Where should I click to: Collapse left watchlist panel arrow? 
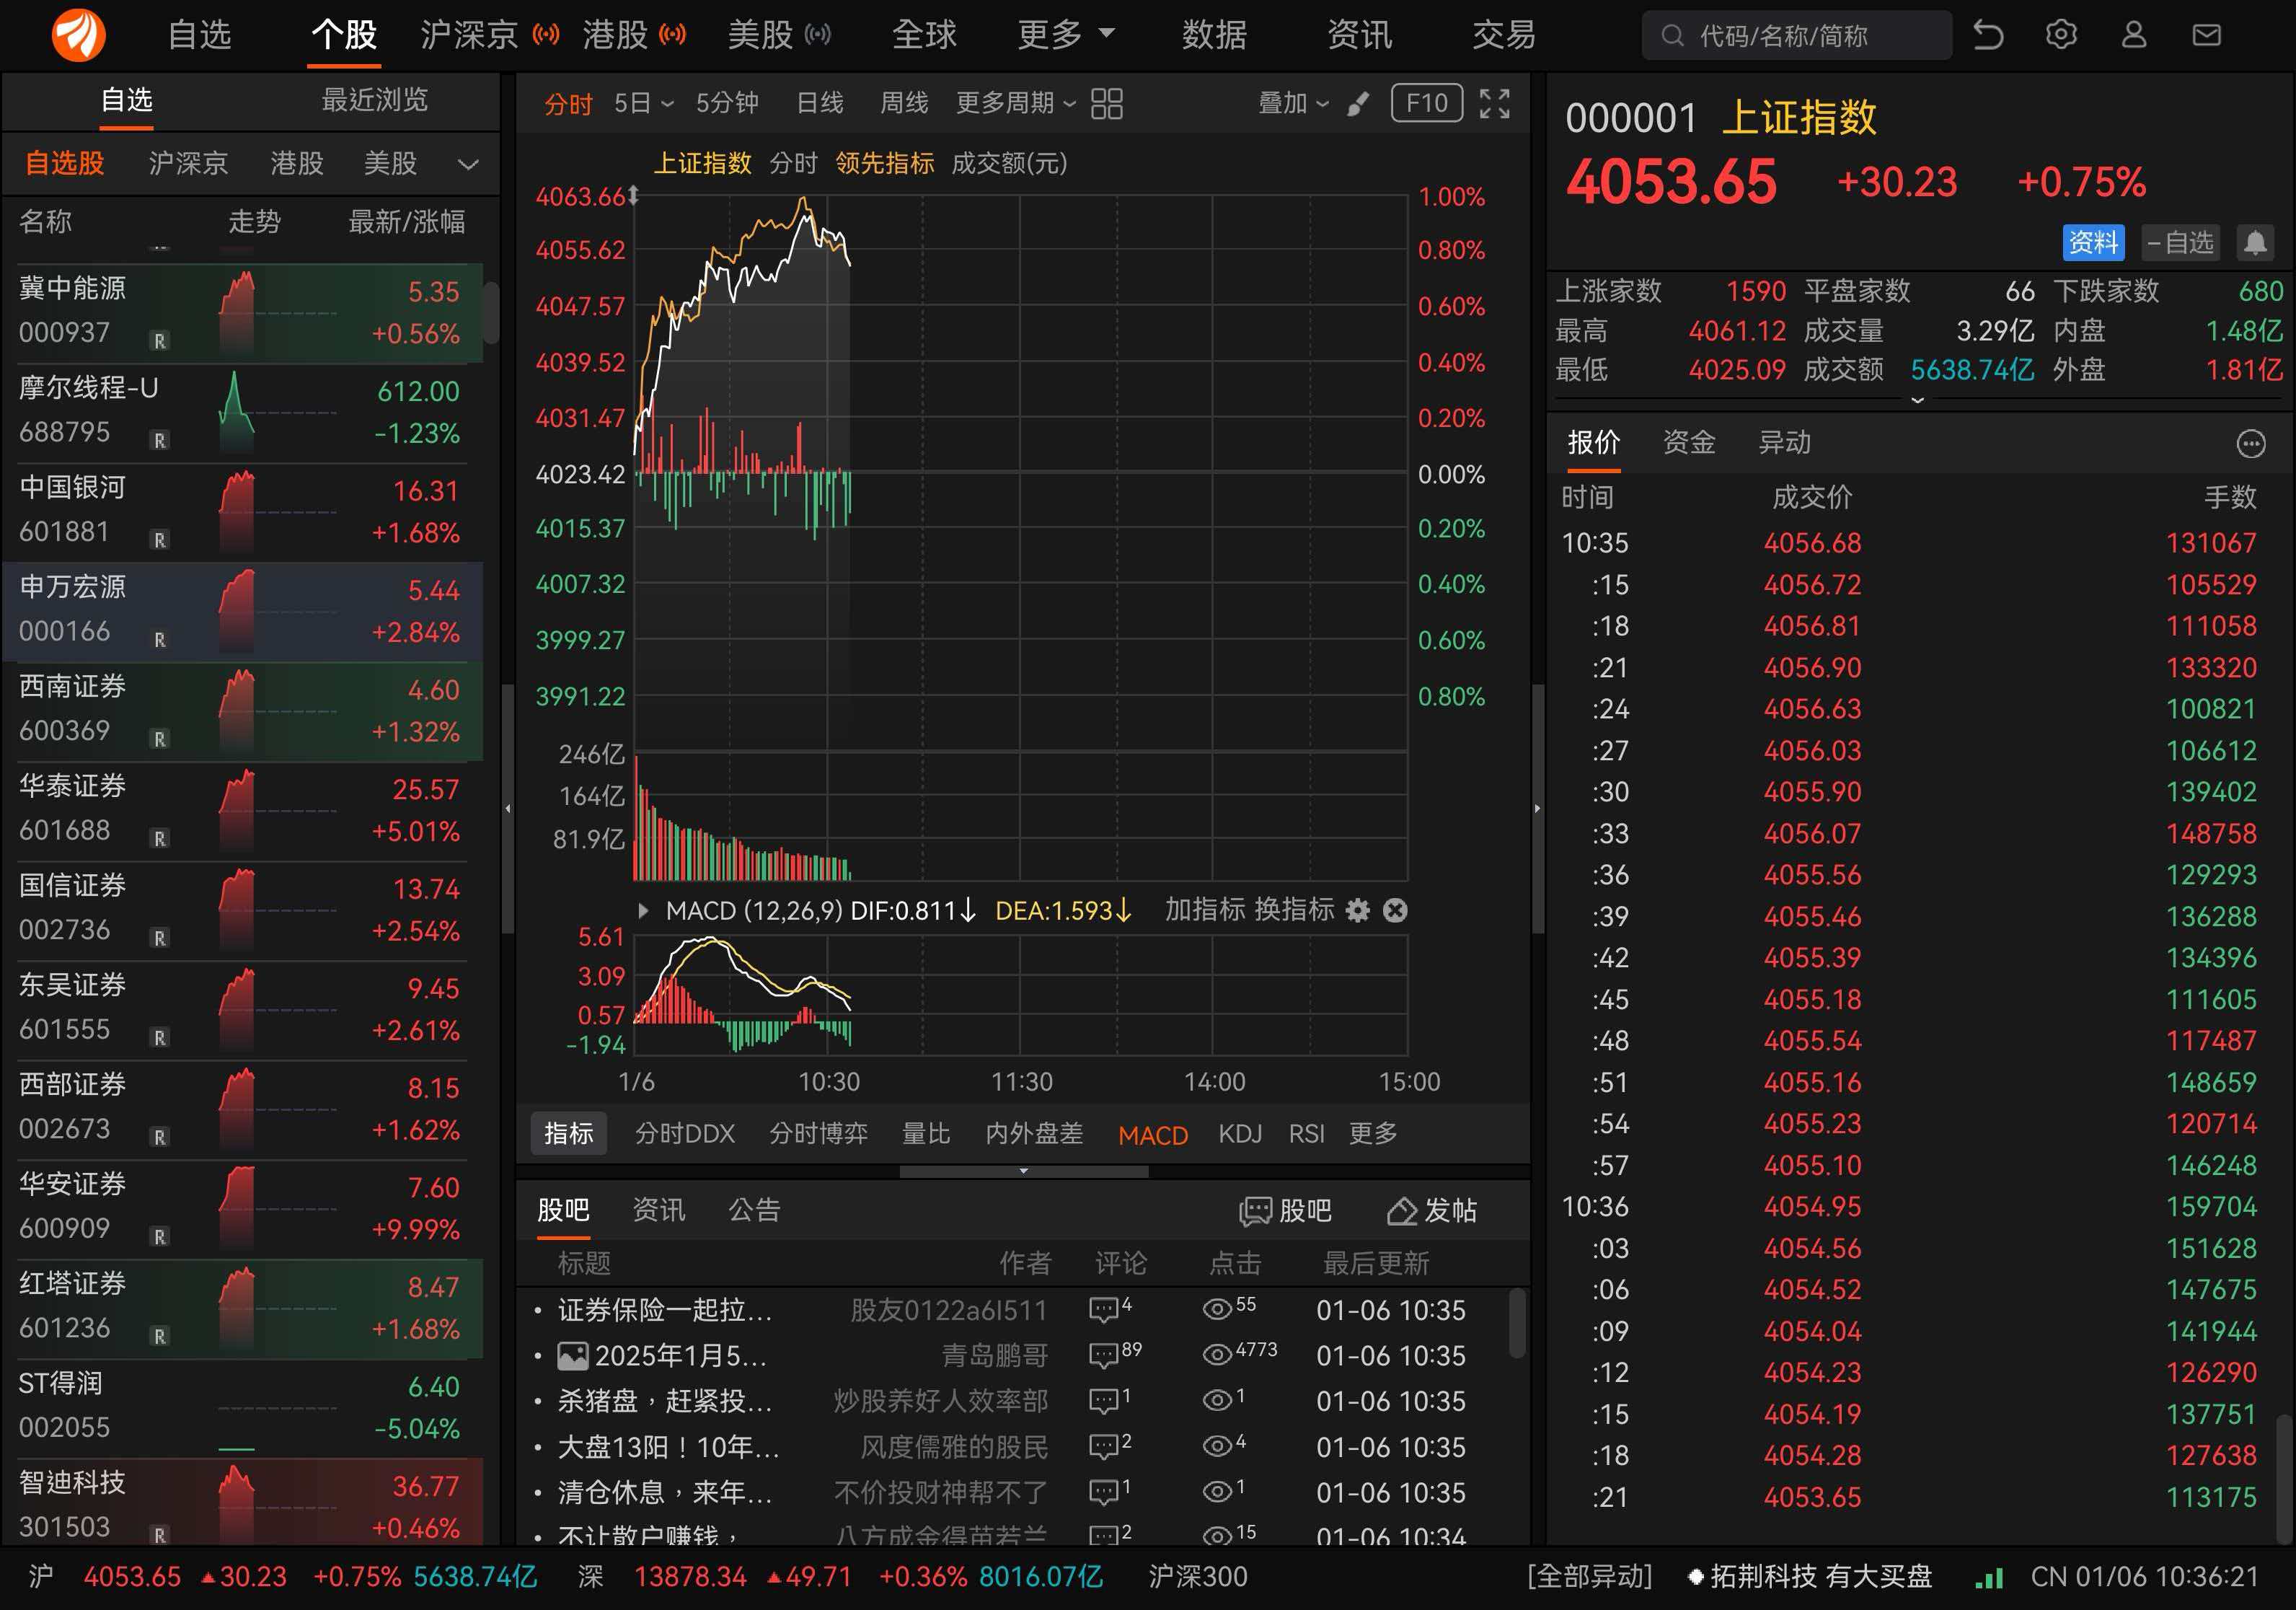pyautogui.click(x=508, y=808)
